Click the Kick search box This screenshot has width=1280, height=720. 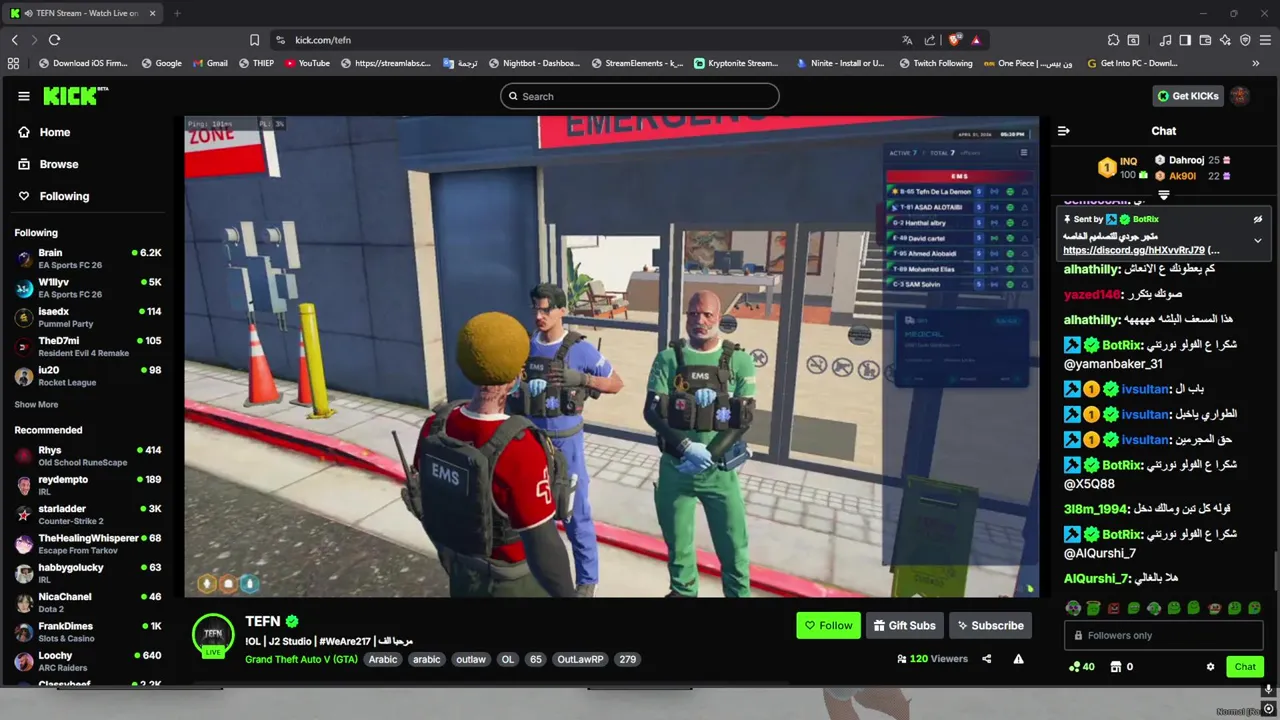[640, 96]
